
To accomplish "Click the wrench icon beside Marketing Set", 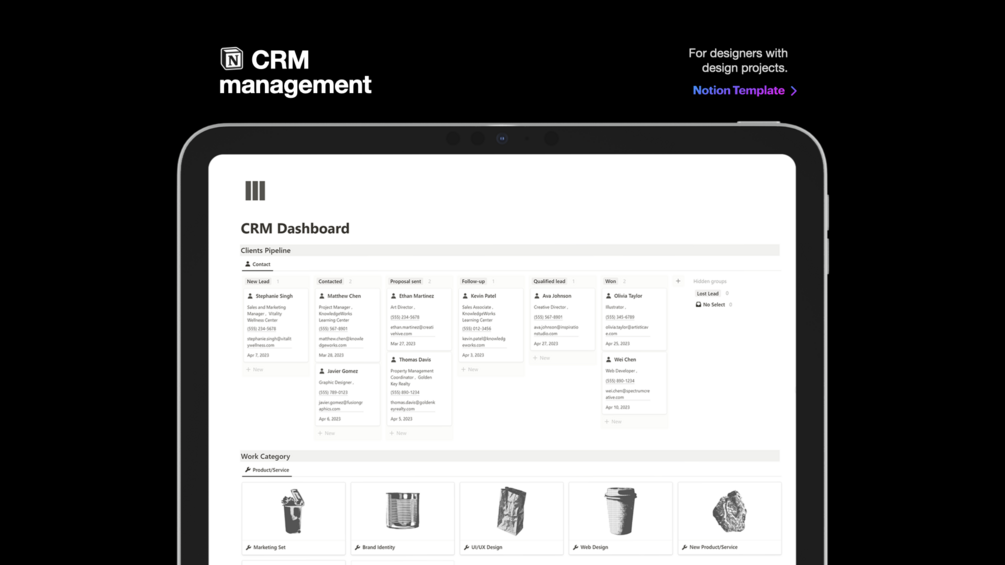I will (249, 547).
